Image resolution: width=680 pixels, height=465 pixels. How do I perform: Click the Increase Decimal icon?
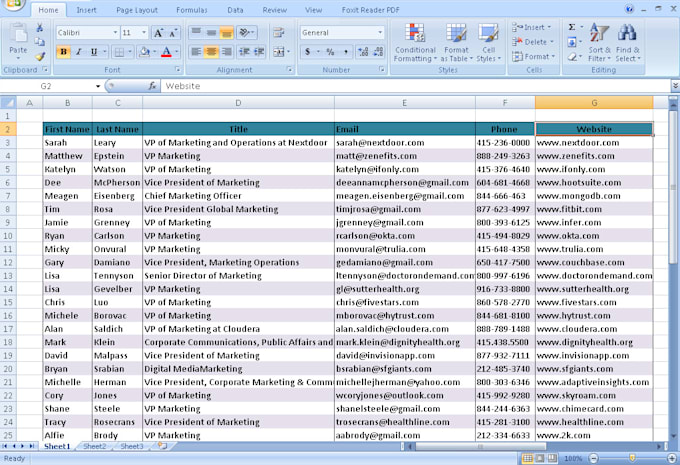pos(363,52)
